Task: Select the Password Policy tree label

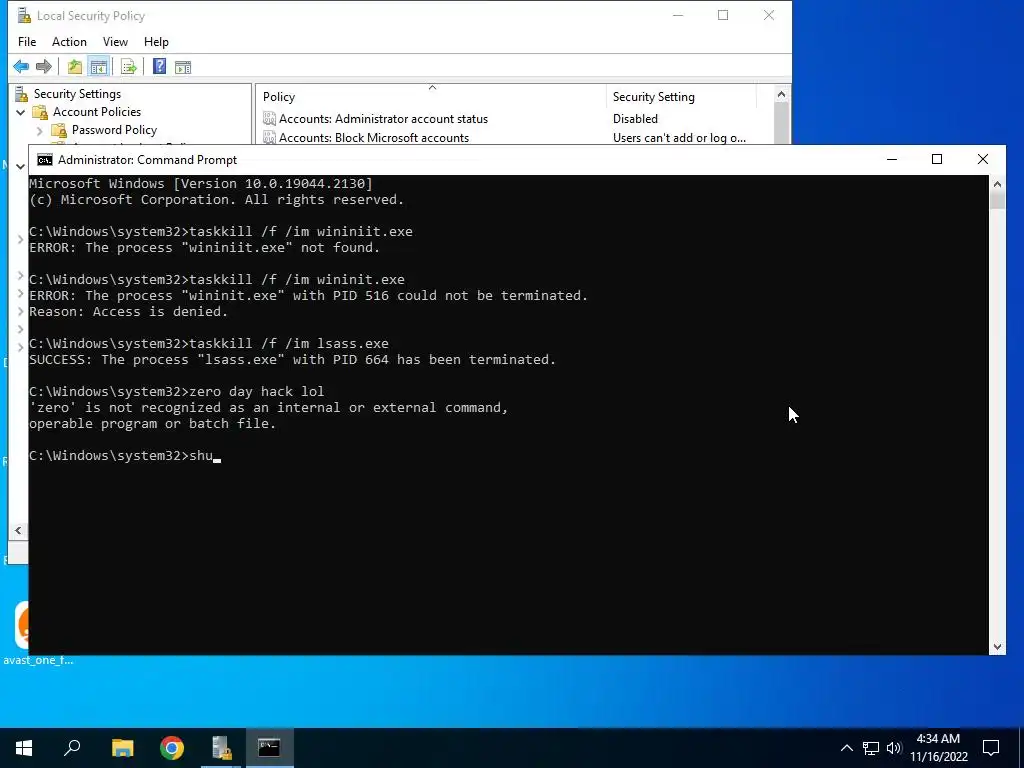Action: click(114, 130)
